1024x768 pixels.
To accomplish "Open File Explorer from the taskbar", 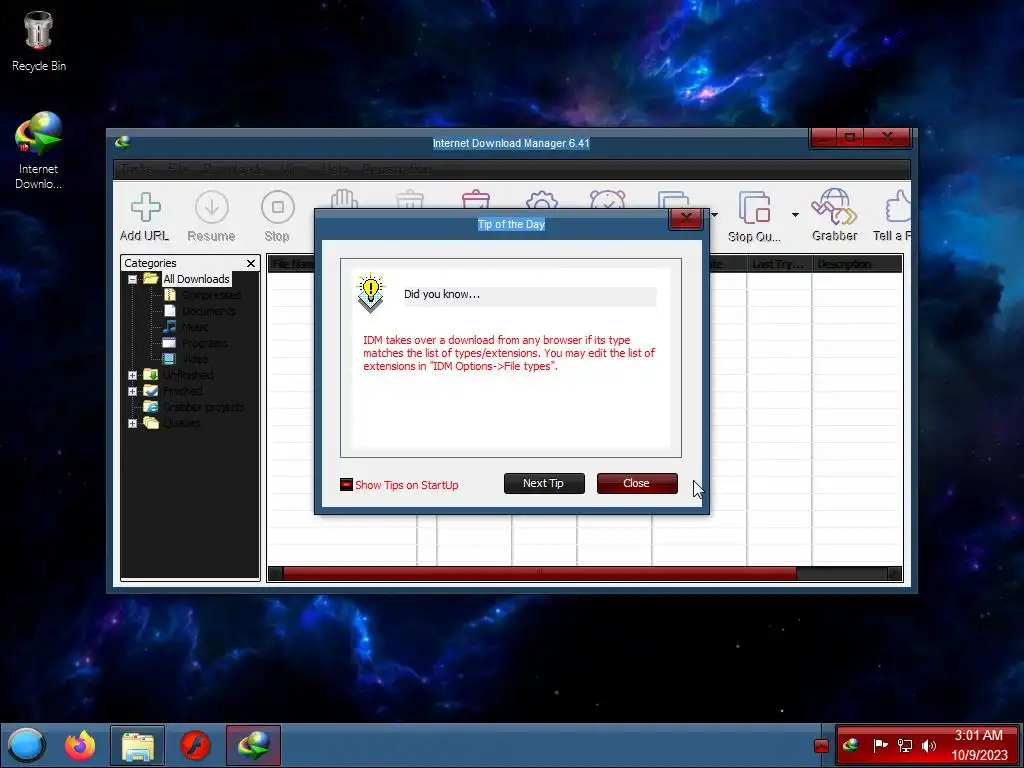I will coord(138,745).
